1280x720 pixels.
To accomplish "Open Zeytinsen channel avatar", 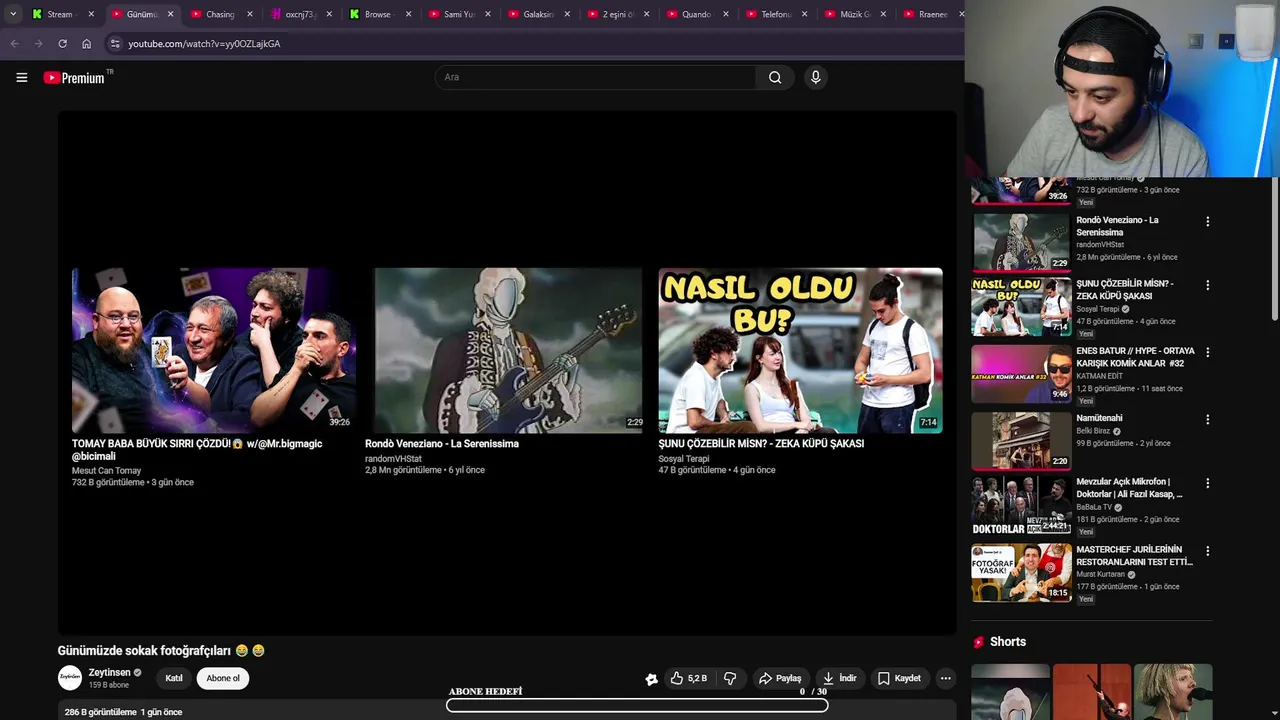I will click(x=70, y=677).
